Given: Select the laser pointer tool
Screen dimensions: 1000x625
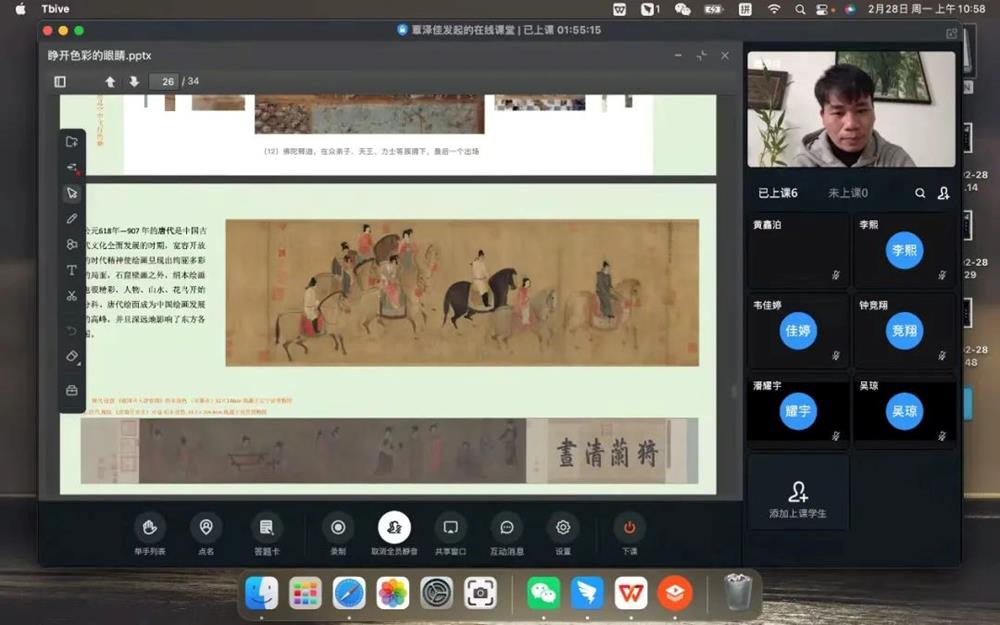Looking at the screenshot, I should click(x=72, y=168).
